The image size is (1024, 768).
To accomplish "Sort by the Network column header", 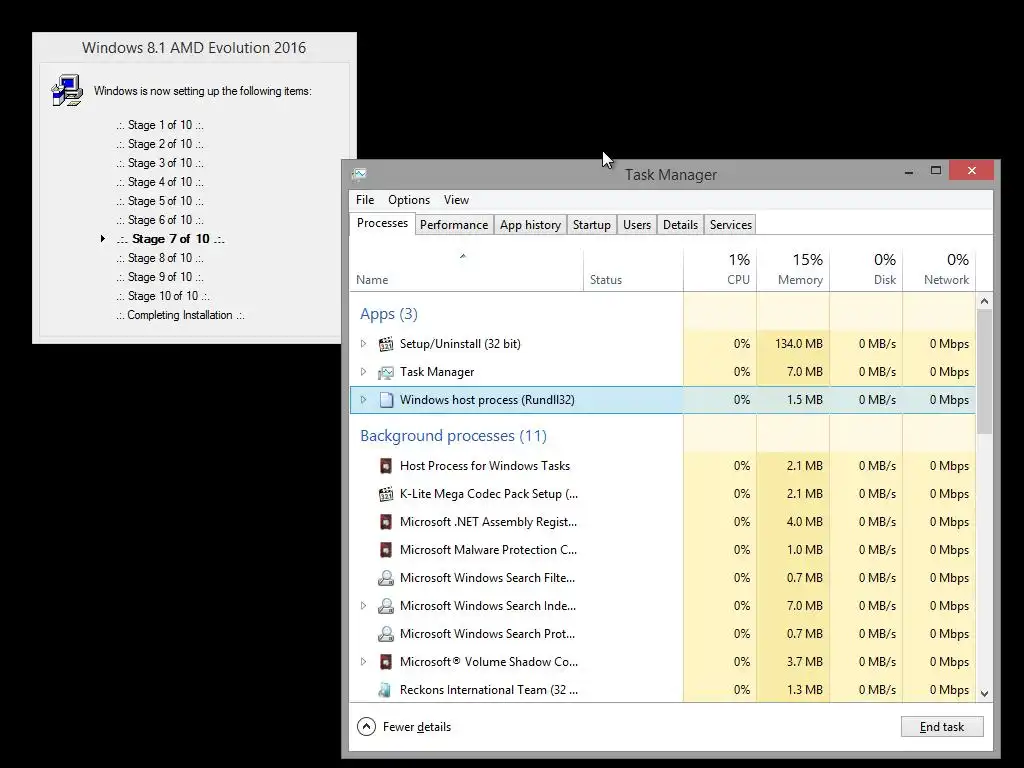I will tap(940, 270).
